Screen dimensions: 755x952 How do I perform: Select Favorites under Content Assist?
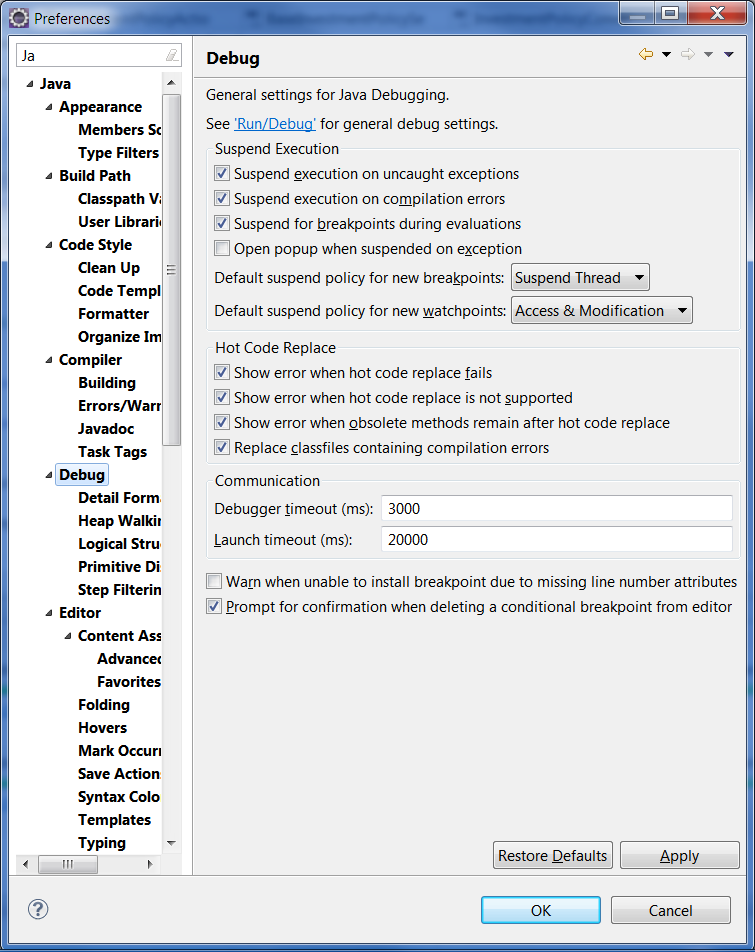click(x=129, y=682)
